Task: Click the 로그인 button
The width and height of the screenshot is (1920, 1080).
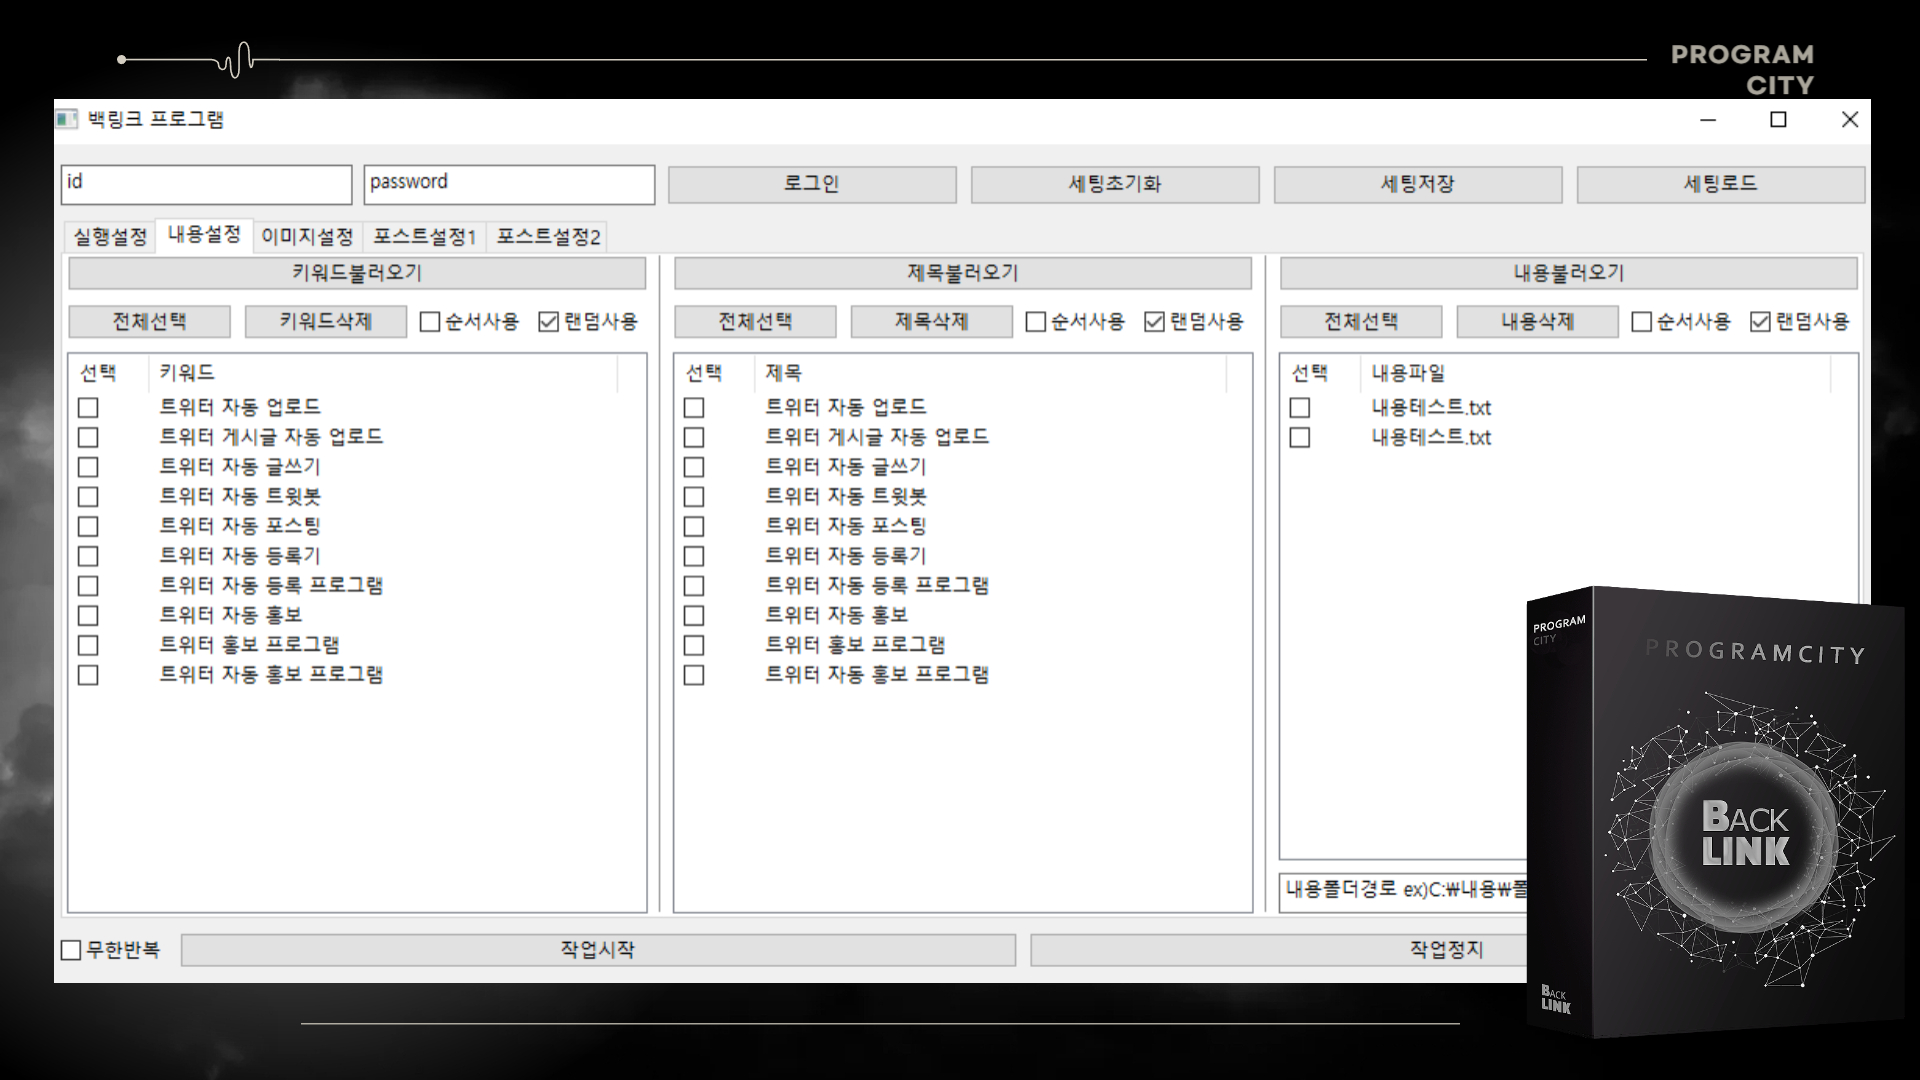Action: tap(812, 184)
